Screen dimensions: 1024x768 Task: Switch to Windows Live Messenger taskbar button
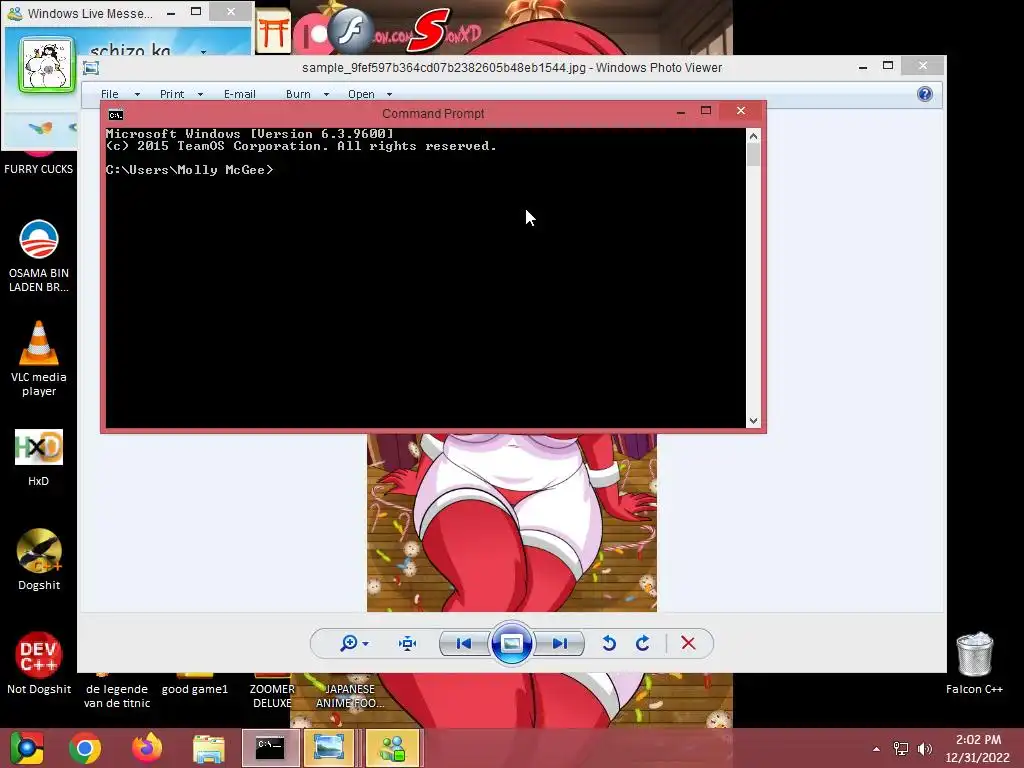392,748
